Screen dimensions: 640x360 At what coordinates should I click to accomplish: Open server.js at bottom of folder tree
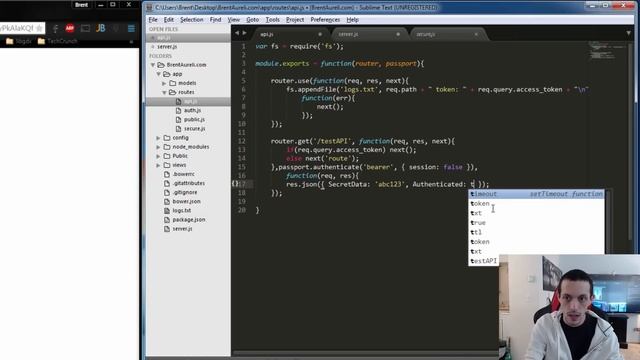pyautogui.click(x=182, y=229)
